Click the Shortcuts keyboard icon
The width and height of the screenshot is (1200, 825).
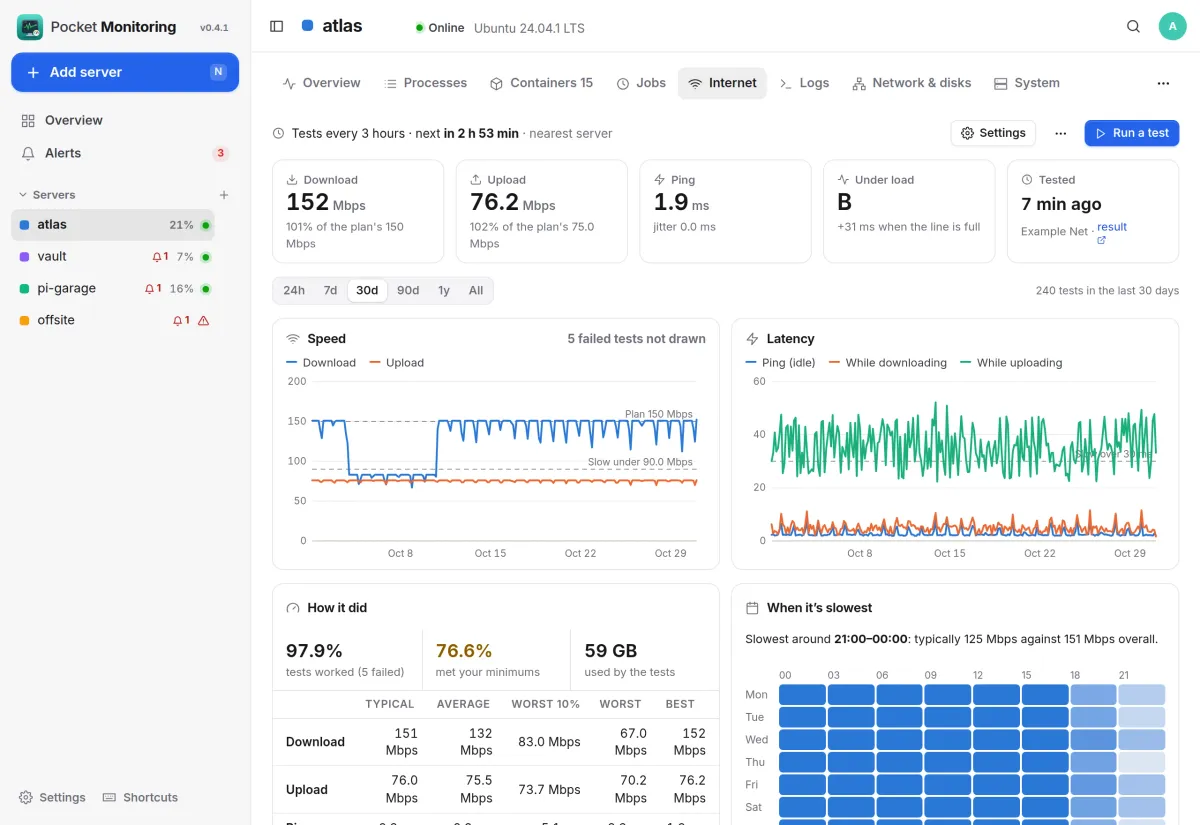pos(110,797)
